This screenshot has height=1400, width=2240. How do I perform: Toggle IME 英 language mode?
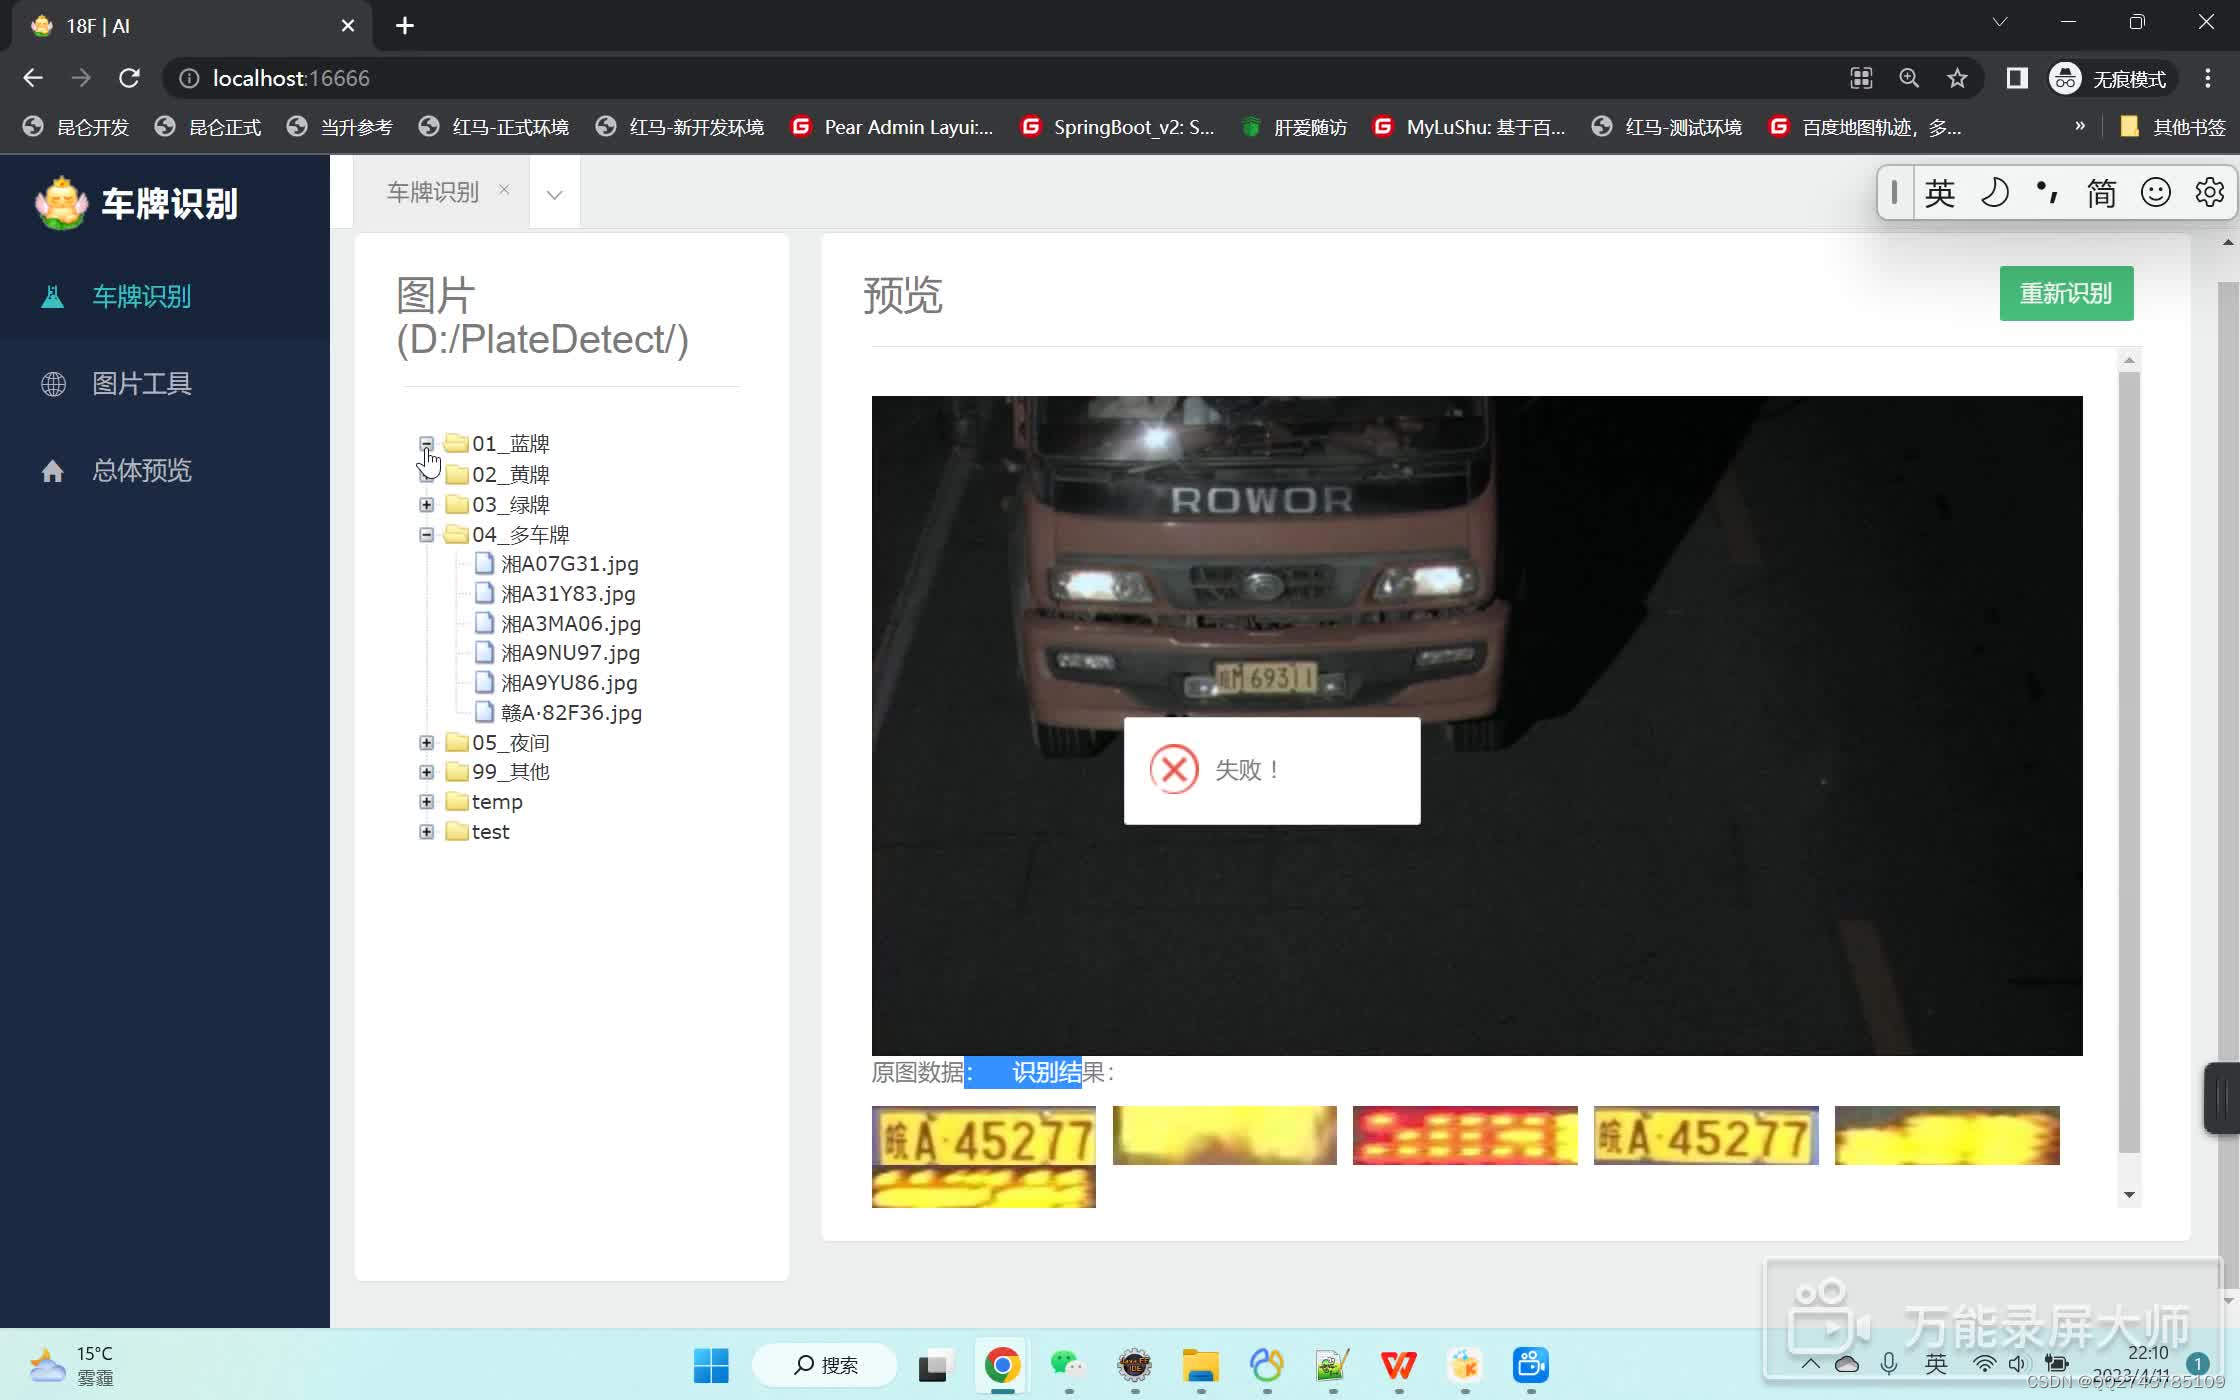click(x=1939, y=192)
